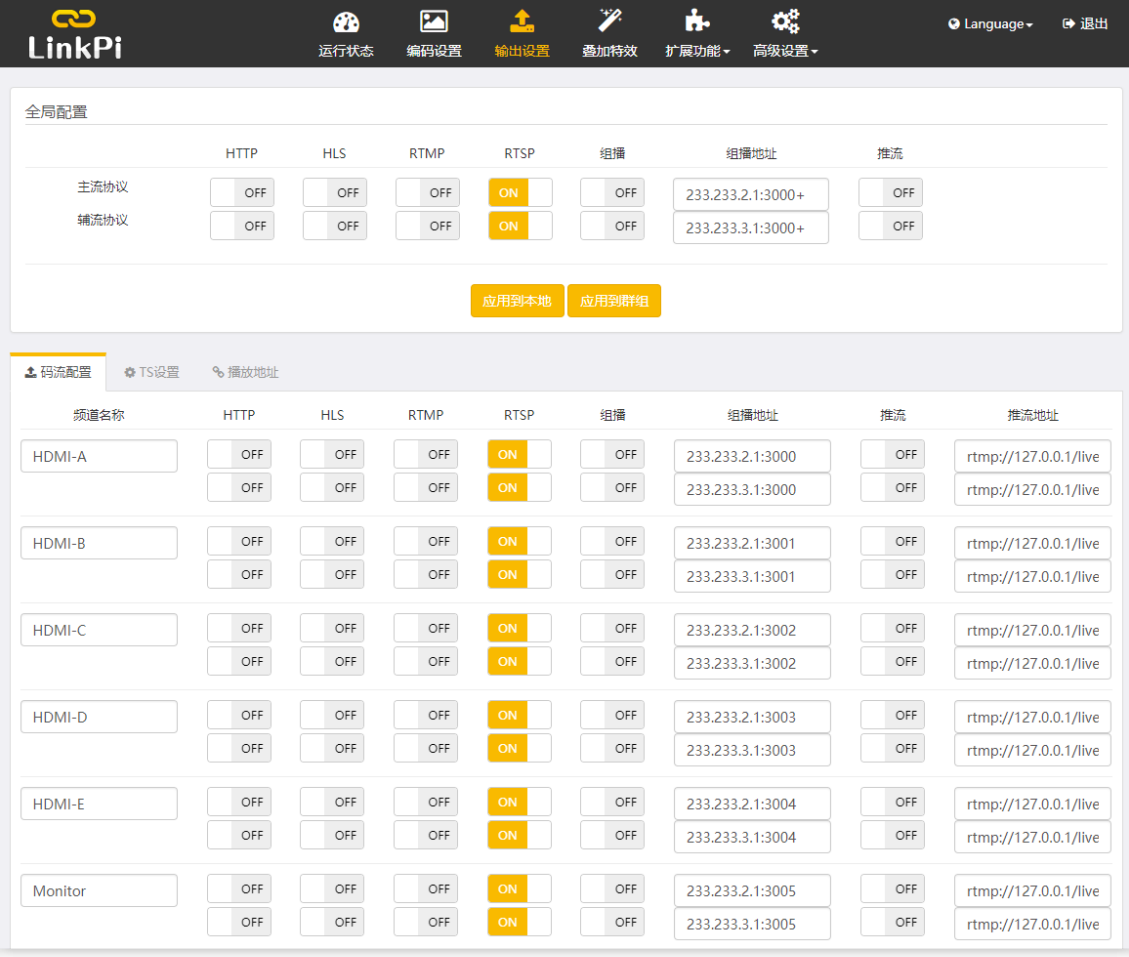
Task: Expand the 扩展功能 dropdown menu
Action: [x=727, y=52]
